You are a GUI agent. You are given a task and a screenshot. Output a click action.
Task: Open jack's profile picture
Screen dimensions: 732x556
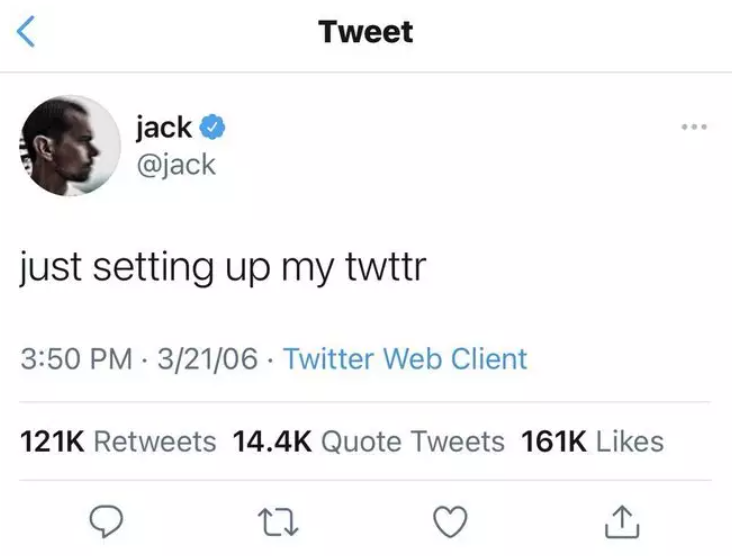(x=70, y=146)
